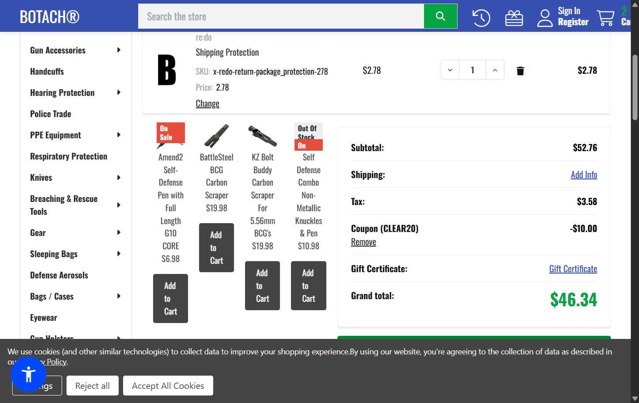Open Hearing Protection category
This screenshot has width=639, height=403.
pos(62,92)
